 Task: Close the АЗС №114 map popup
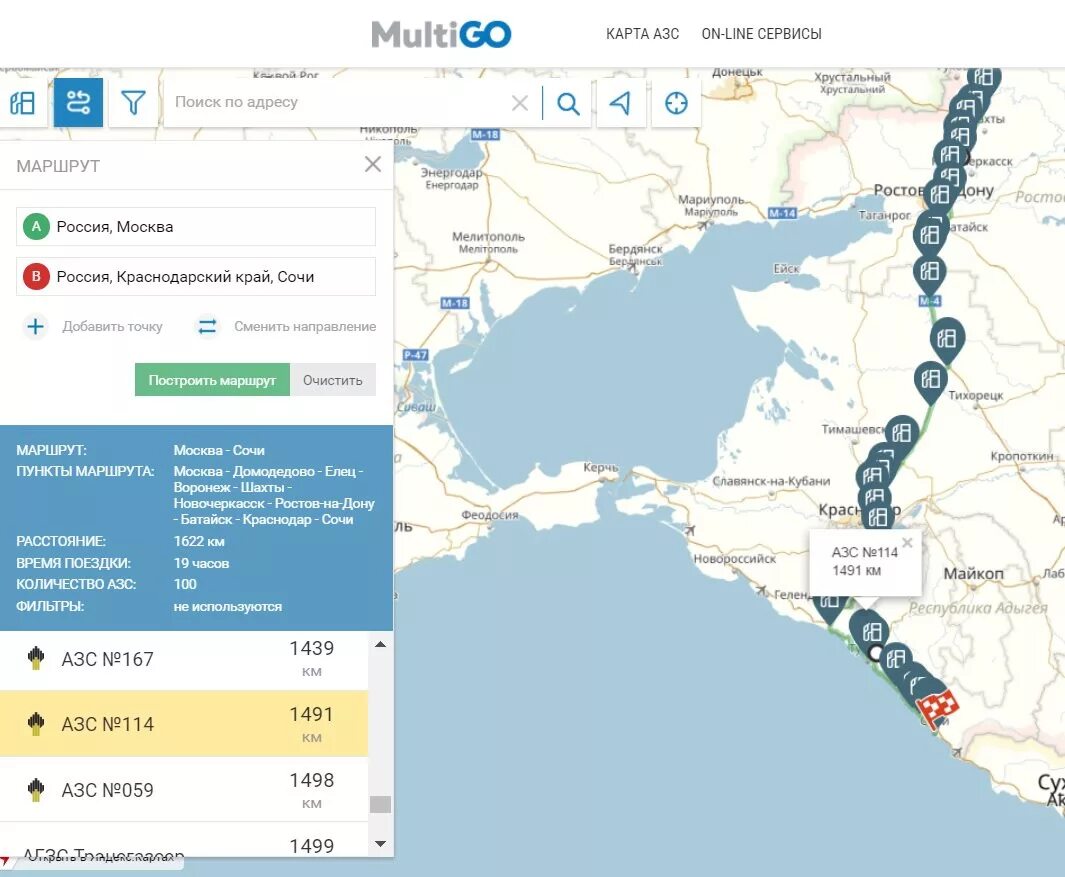click(x=907, y=542)
